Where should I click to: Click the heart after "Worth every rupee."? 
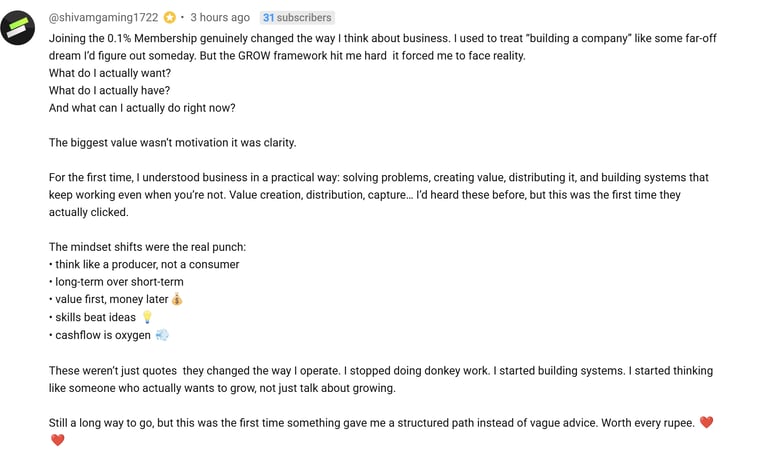[706, 423]
